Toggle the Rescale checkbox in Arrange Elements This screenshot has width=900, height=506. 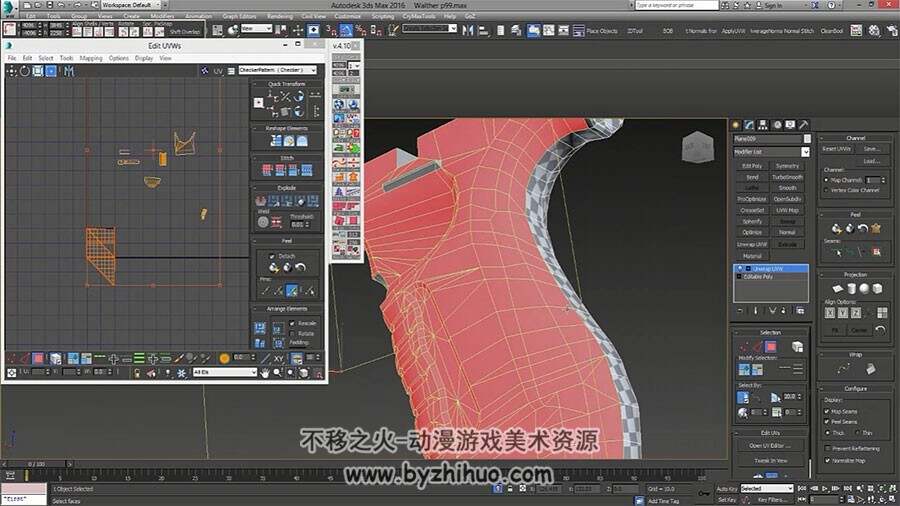(x=292, y=324)
